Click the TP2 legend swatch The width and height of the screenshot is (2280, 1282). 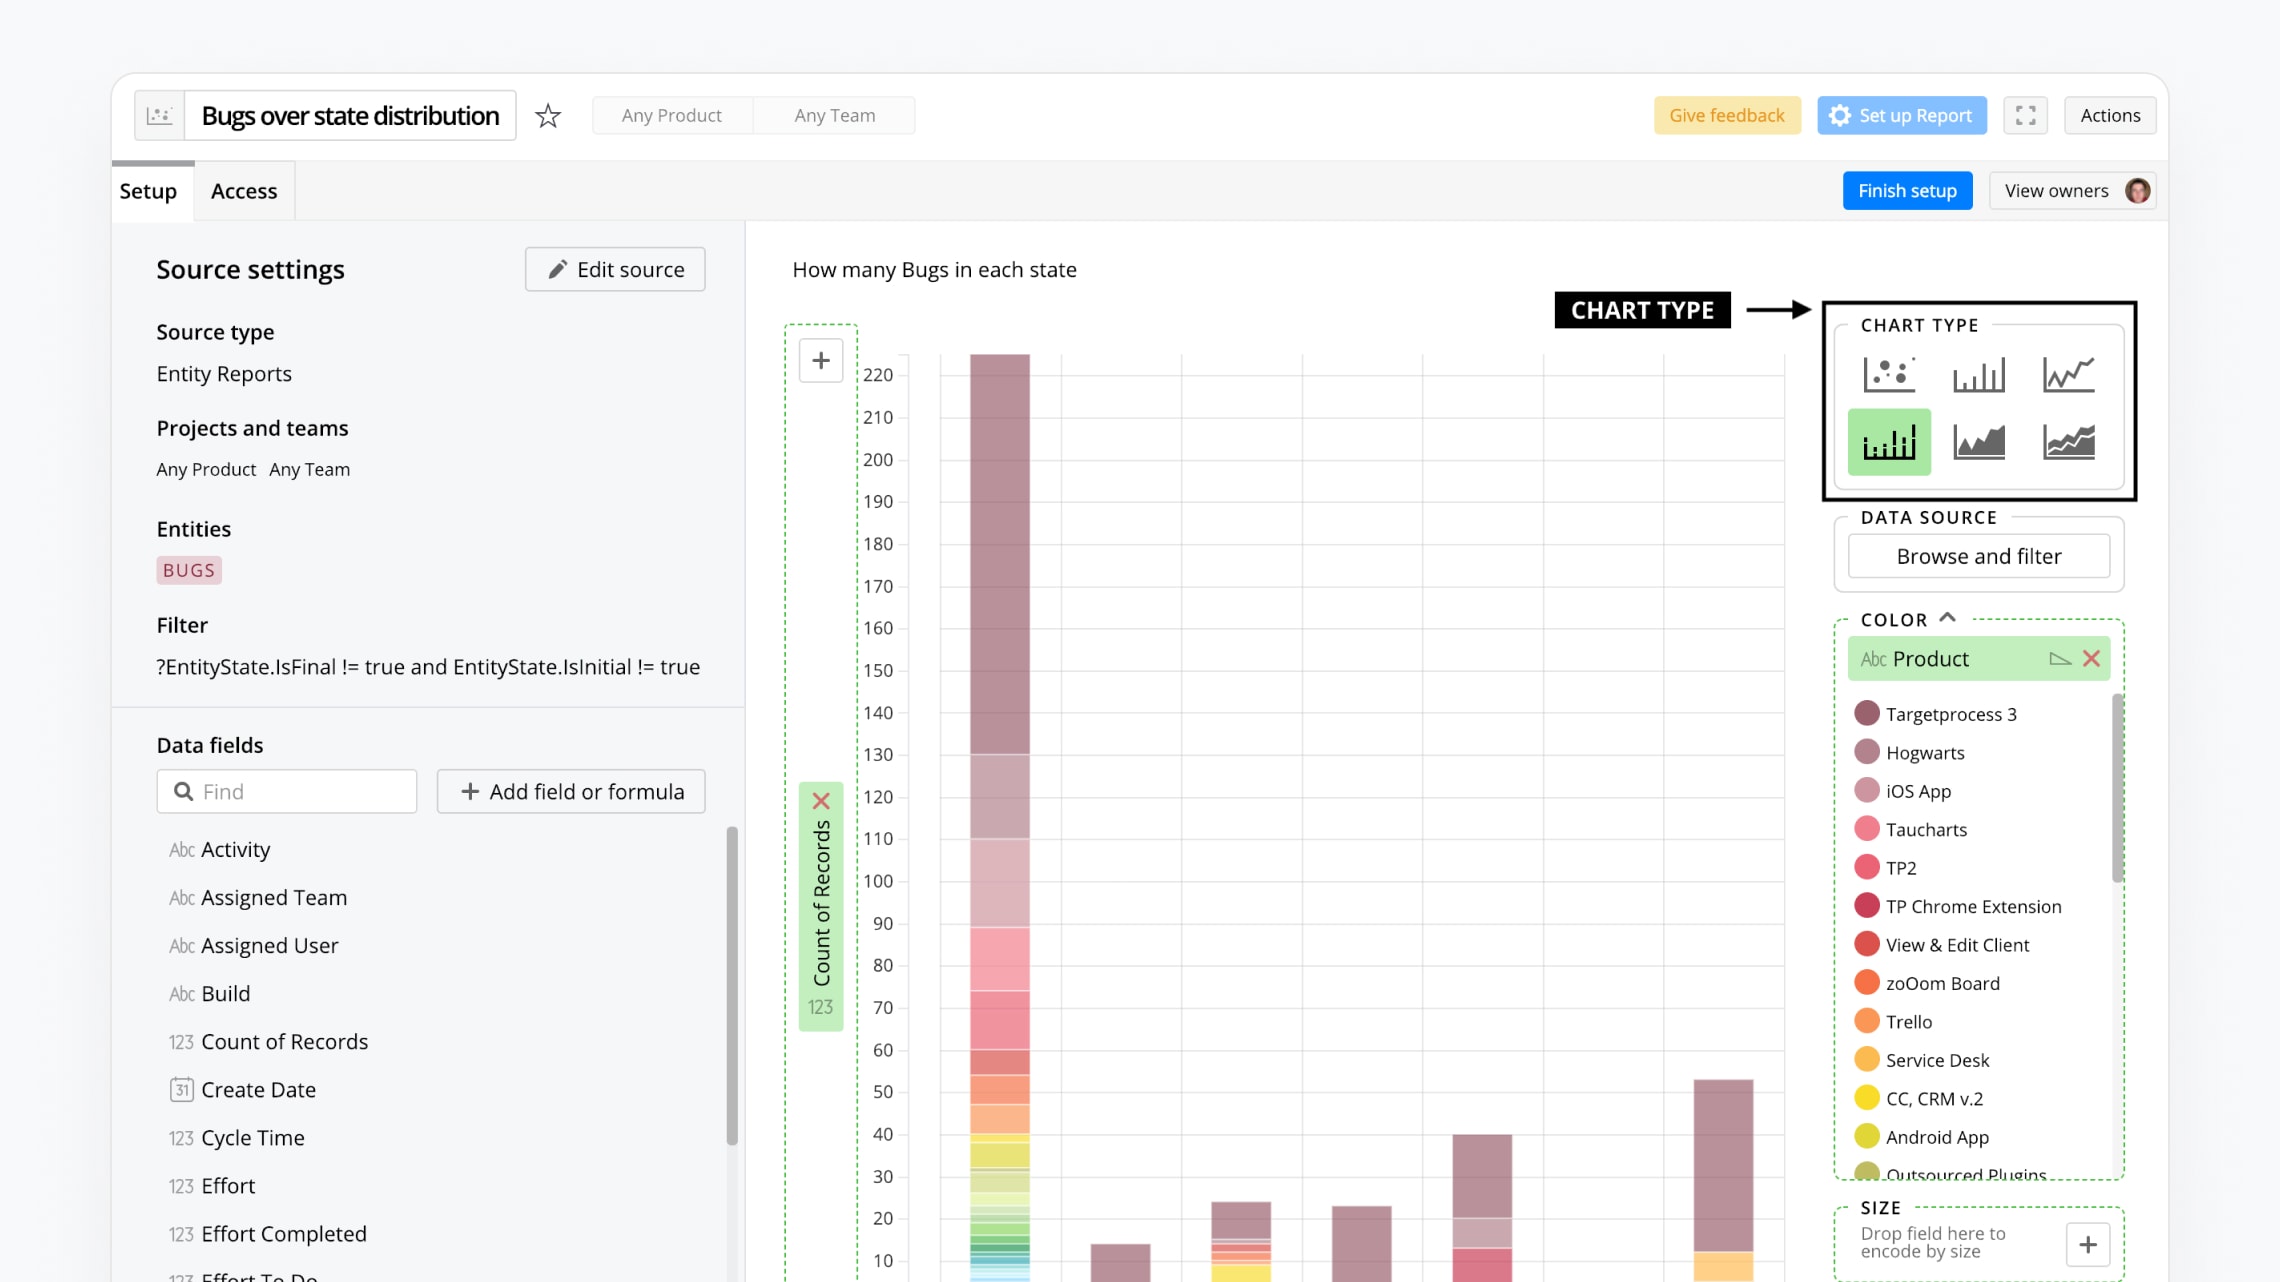click(x=1866, y=867)
